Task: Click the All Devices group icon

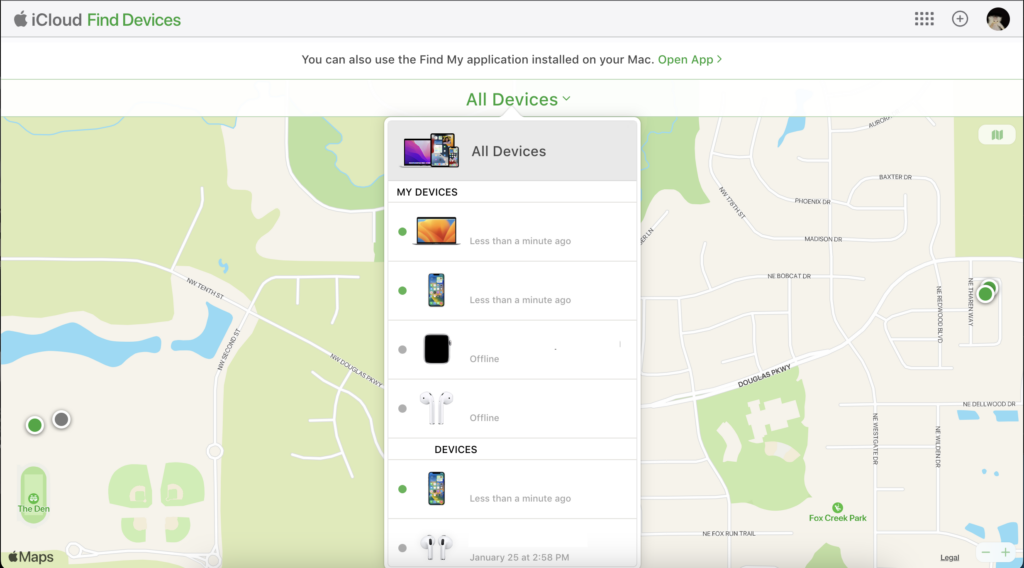Action: pyautogui.click(x=430, y=150)
